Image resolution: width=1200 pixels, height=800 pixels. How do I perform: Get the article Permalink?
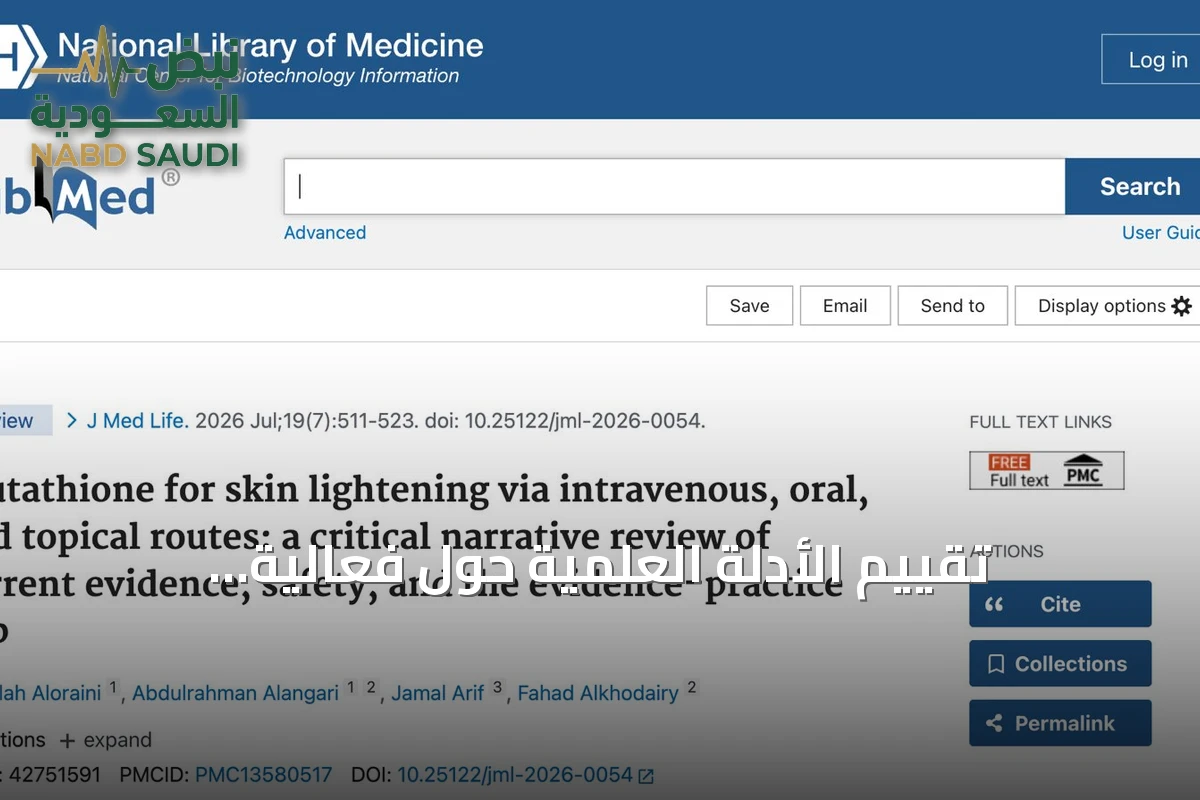[x=1060, y=723]
